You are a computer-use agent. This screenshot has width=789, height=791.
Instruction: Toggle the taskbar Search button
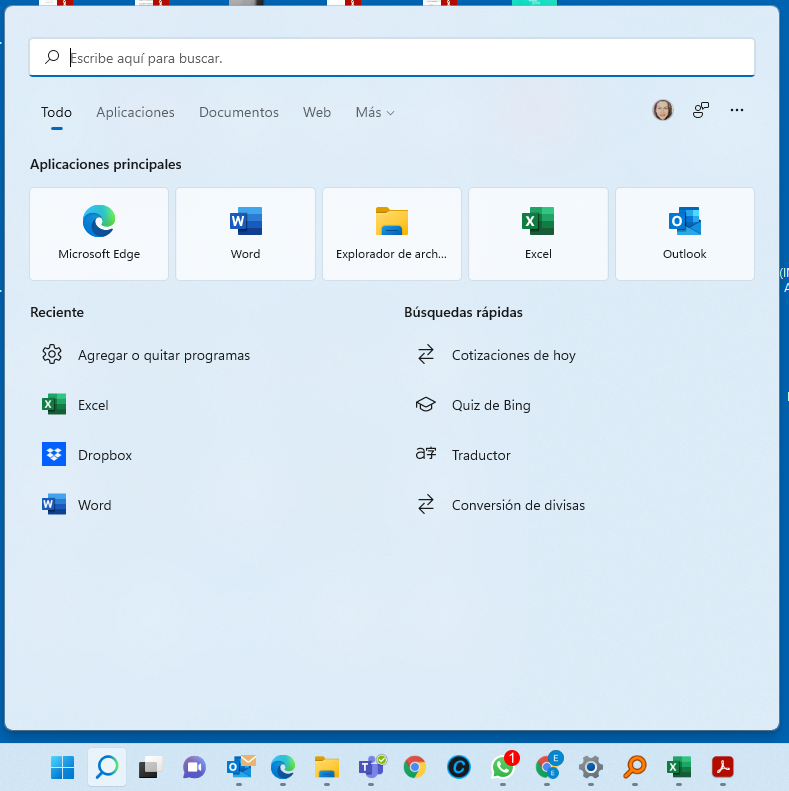pyautogui.click(x=106, y=767)
